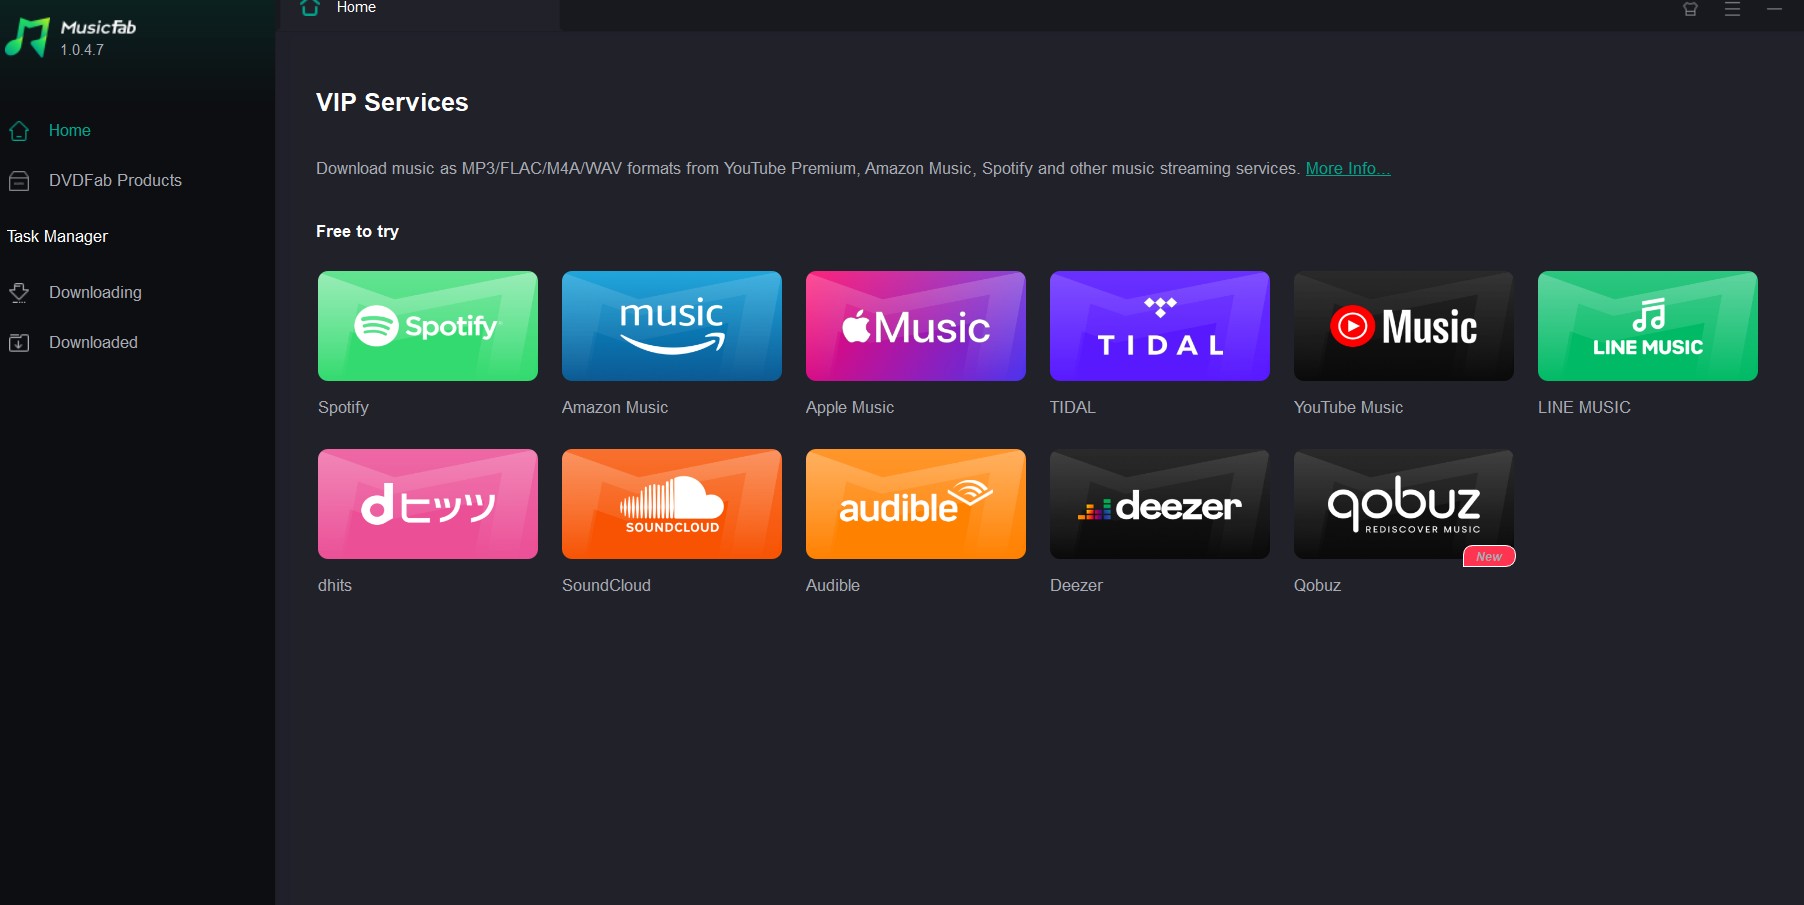Open the skin/theme shirt icon
The image size is (1804, 905).
1690,9
